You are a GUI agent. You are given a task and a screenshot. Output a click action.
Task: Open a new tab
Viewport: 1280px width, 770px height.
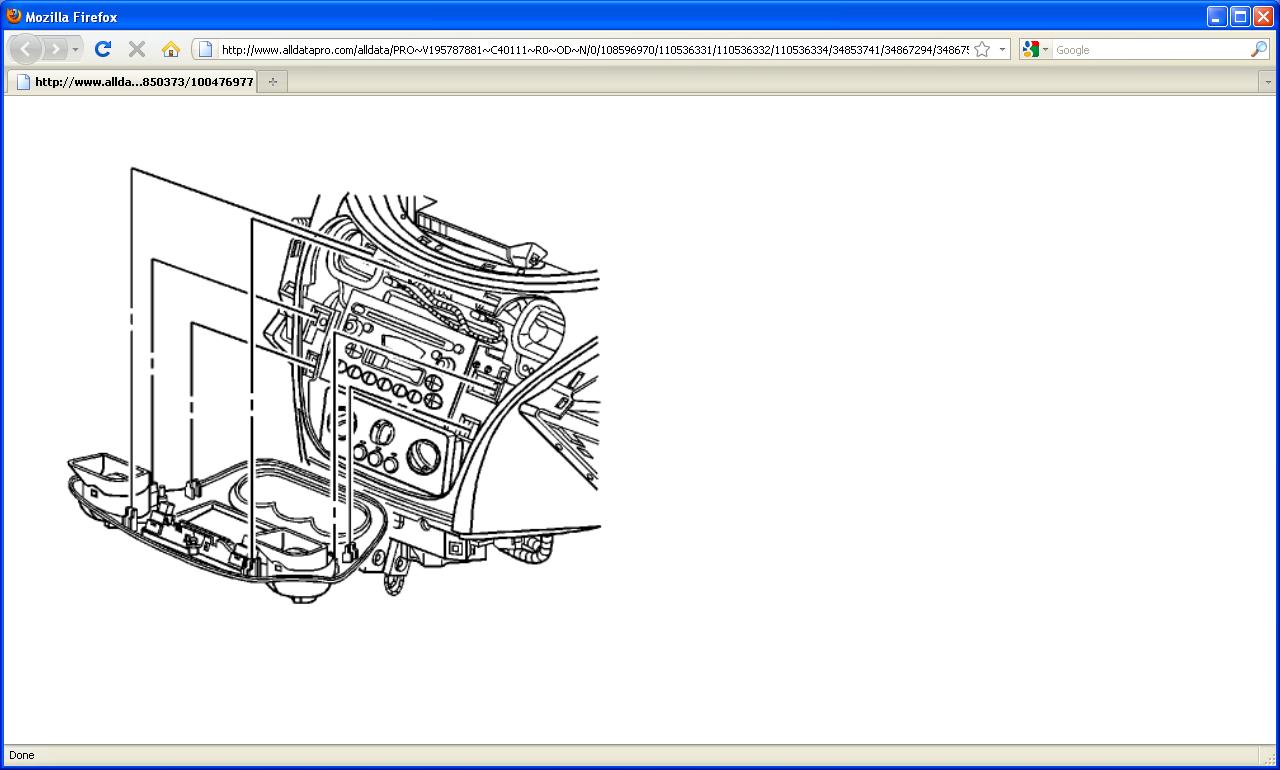pos(273,82)
